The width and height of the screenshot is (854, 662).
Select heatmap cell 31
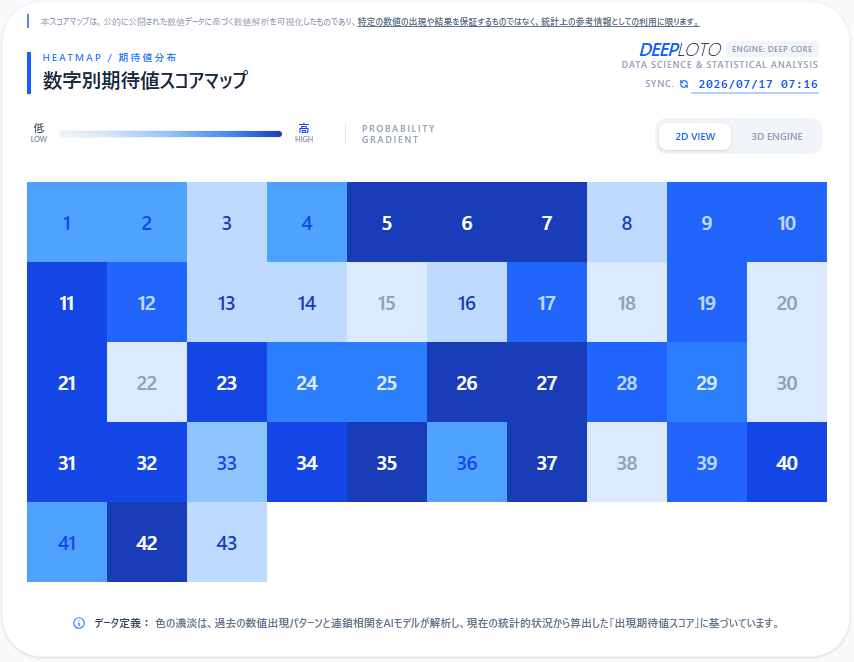(67, 462)
